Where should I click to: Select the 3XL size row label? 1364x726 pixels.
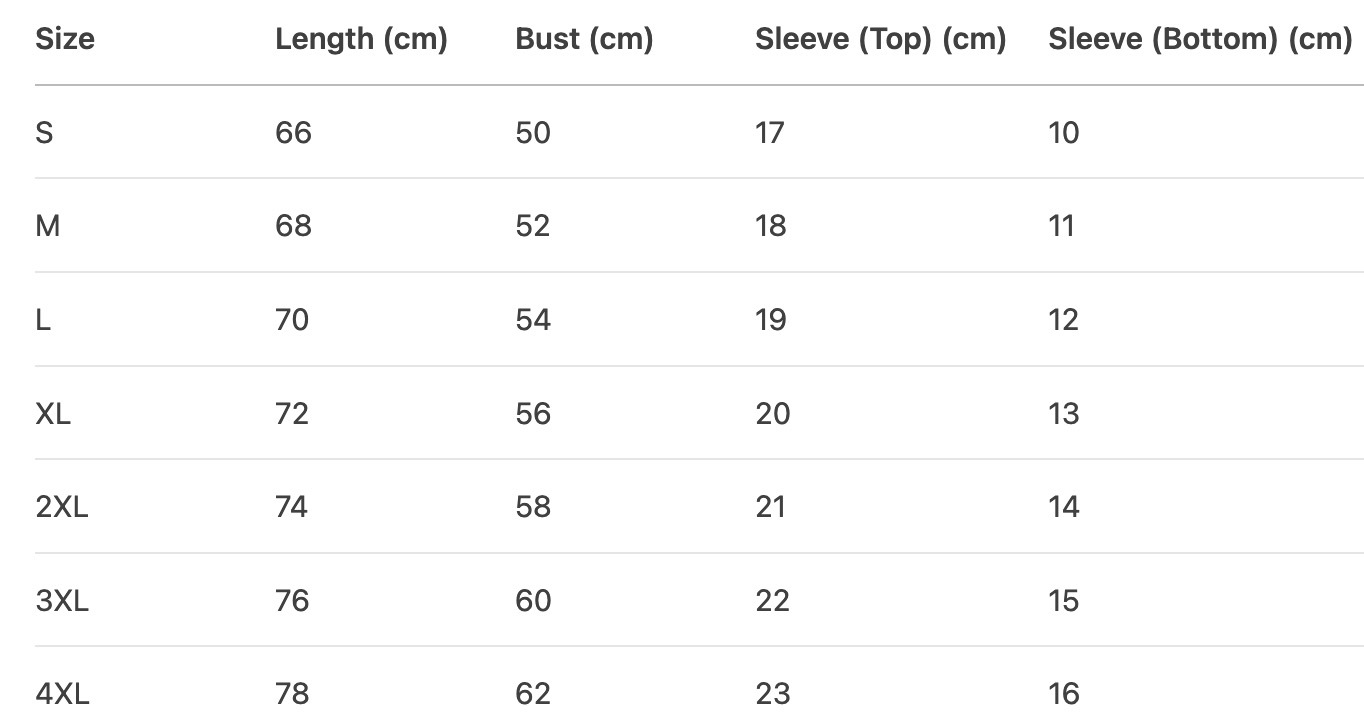point(62,601)
